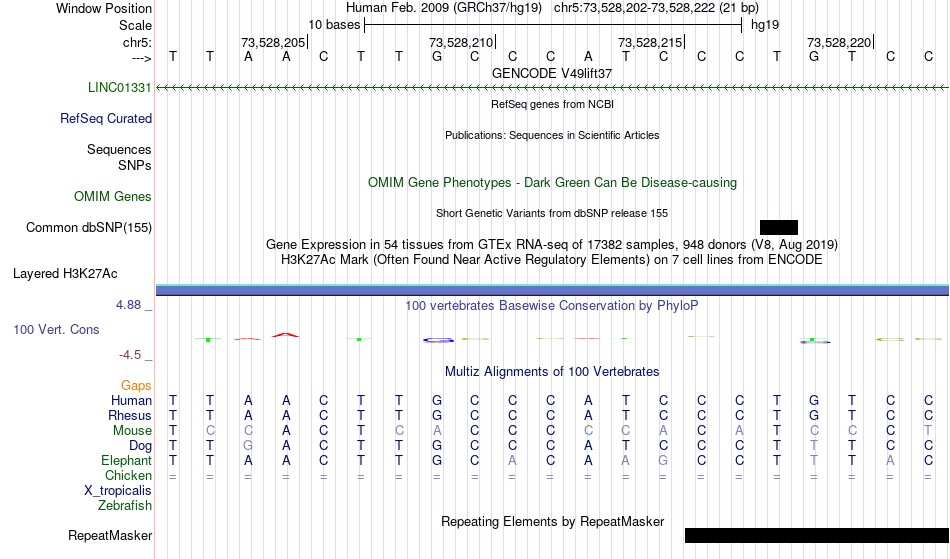Select the OMIM Genes track label
This screenshot has width=950, height=559.
click(x=113, y=196)
